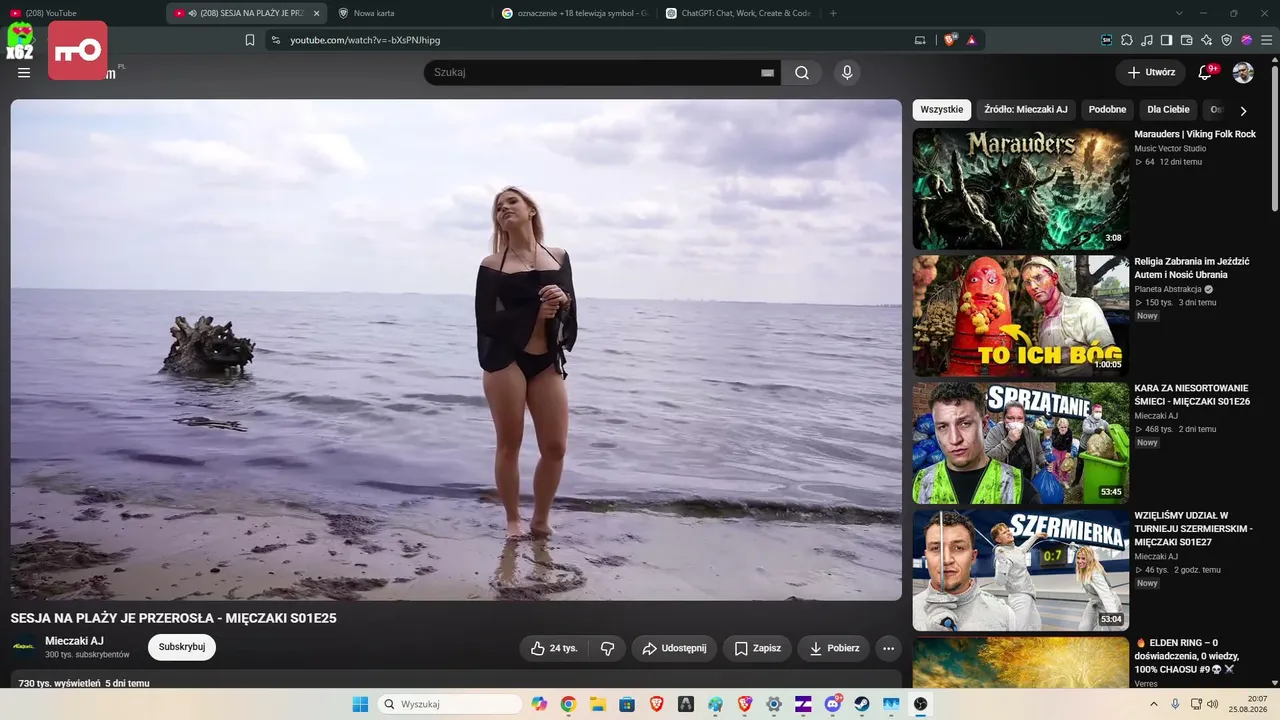Open the browser main hamburger menu
The width and height of the screenshot is (1280, 720).
point(1266,40)
